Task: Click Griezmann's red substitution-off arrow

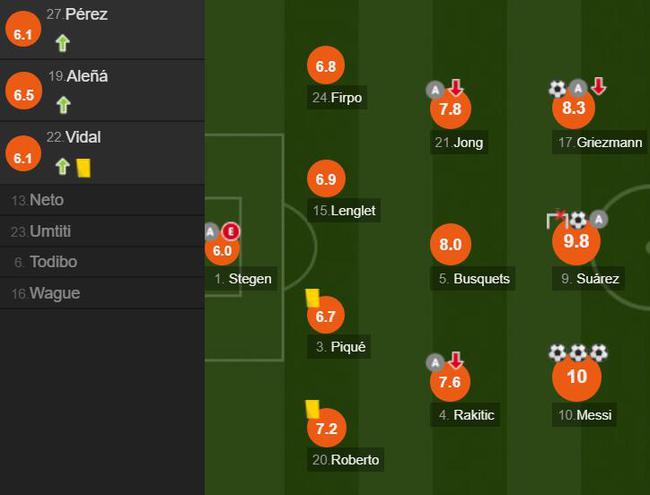Action: point(598,86)
